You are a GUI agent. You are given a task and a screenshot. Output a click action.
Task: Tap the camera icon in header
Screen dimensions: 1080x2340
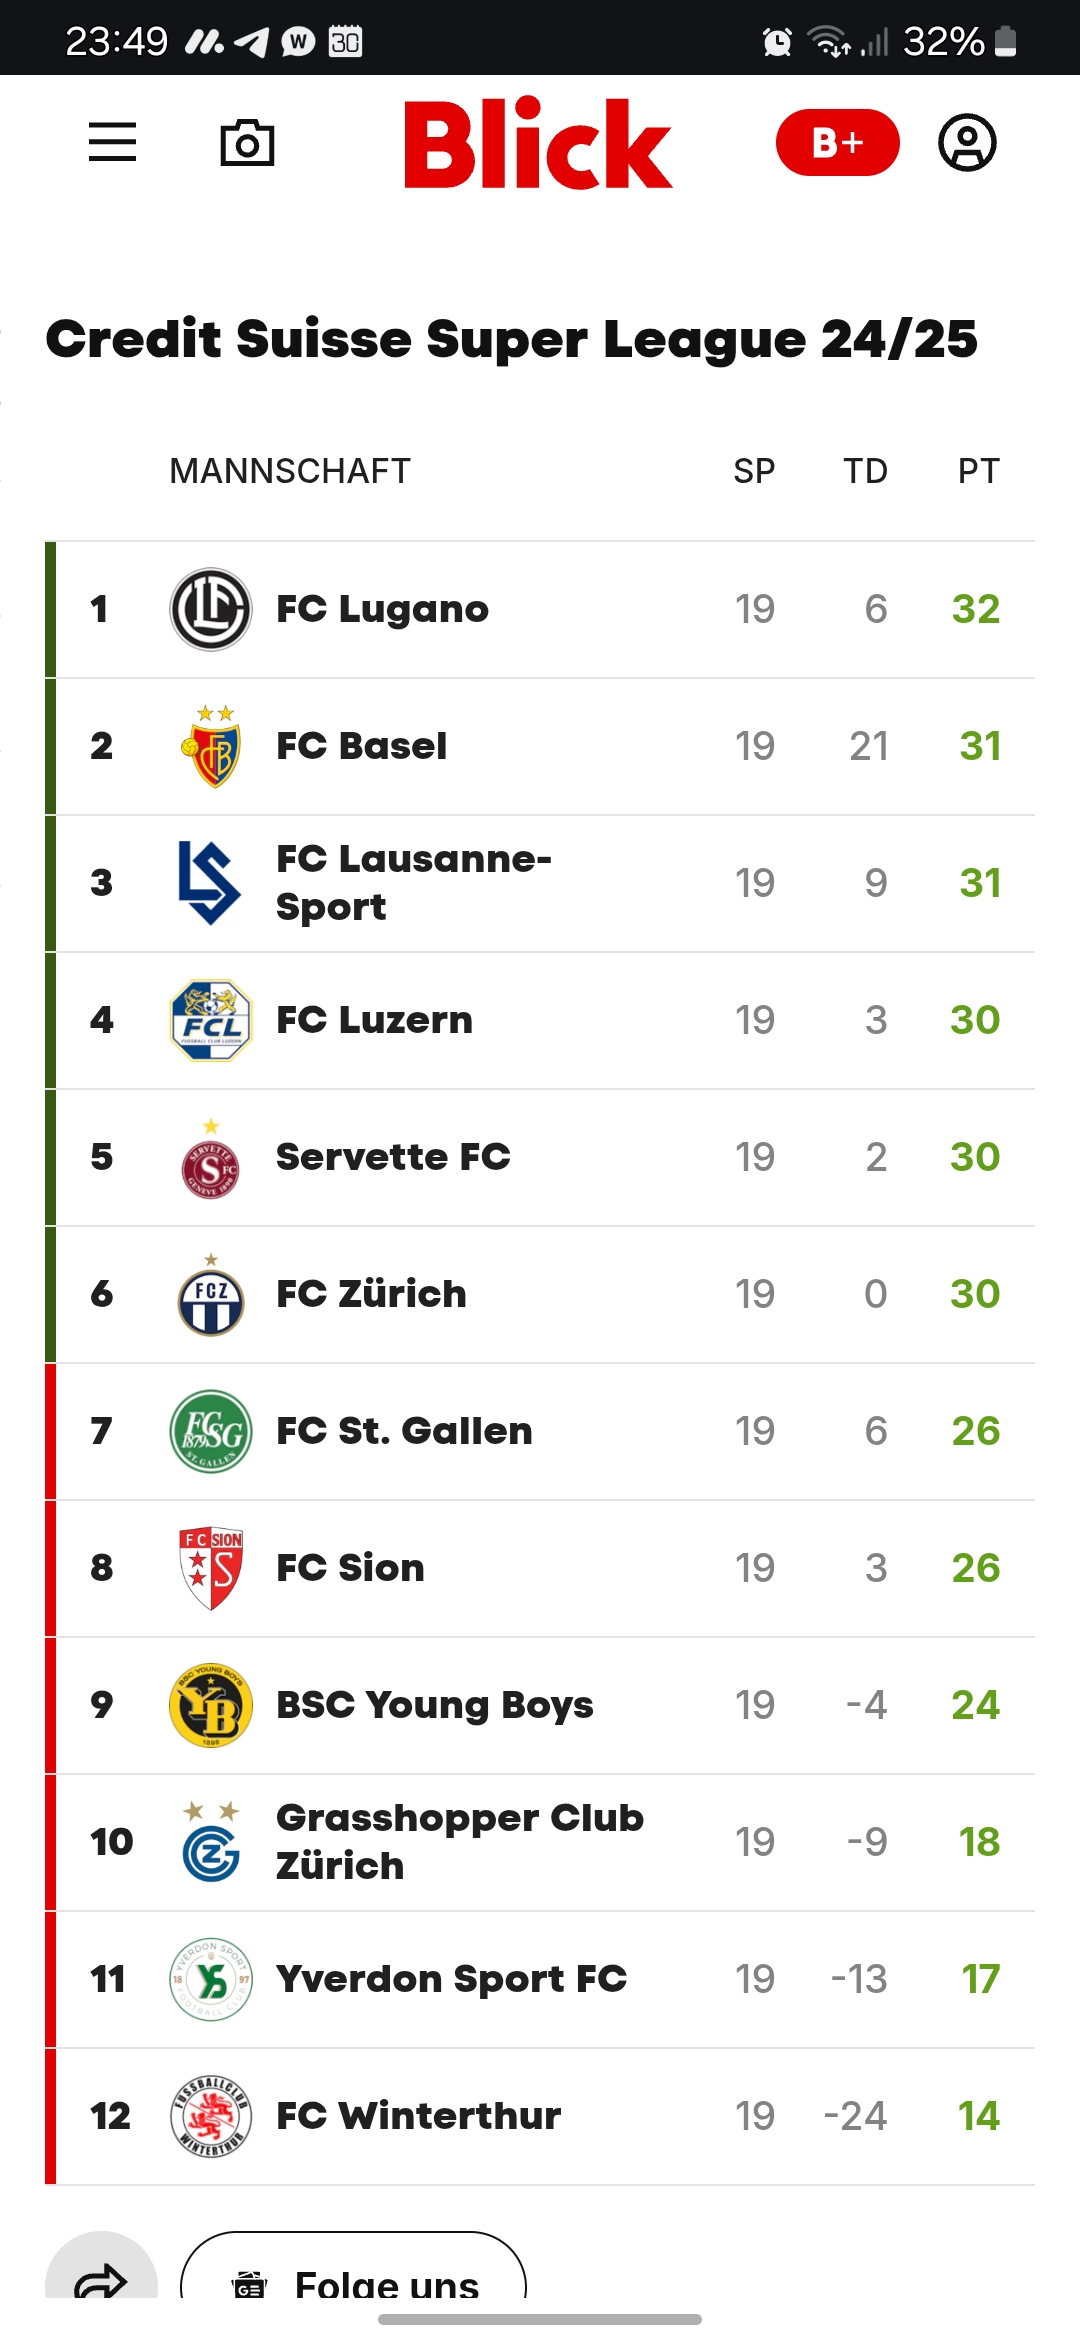[247, 143]
